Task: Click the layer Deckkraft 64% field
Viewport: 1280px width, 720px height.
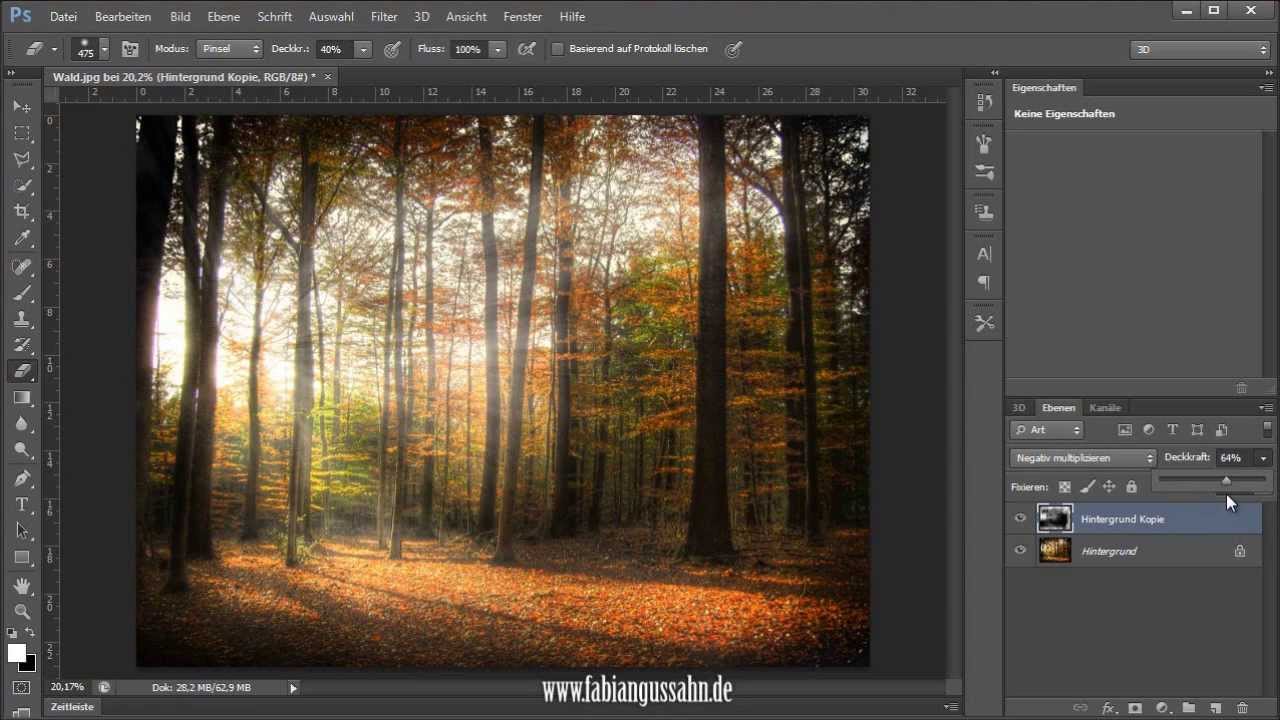Action: pyautogui.click(x=1234, y=458)
